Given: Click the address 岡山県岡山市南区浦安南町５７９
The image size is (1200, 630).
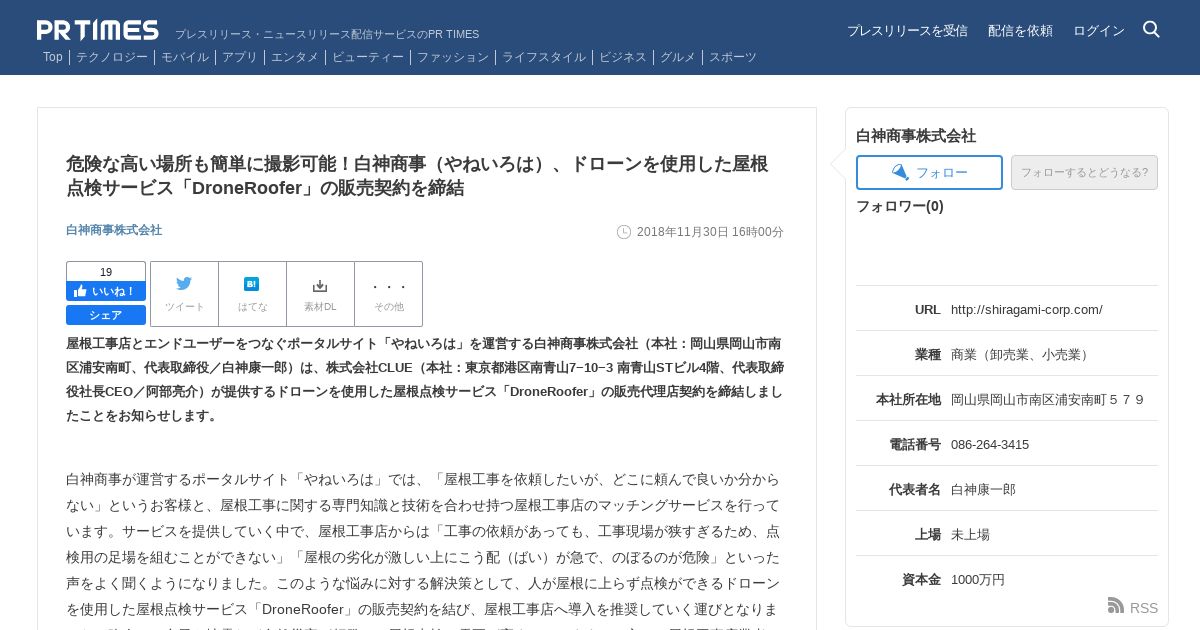Looking at the screenshot, I should (1048, 399).
